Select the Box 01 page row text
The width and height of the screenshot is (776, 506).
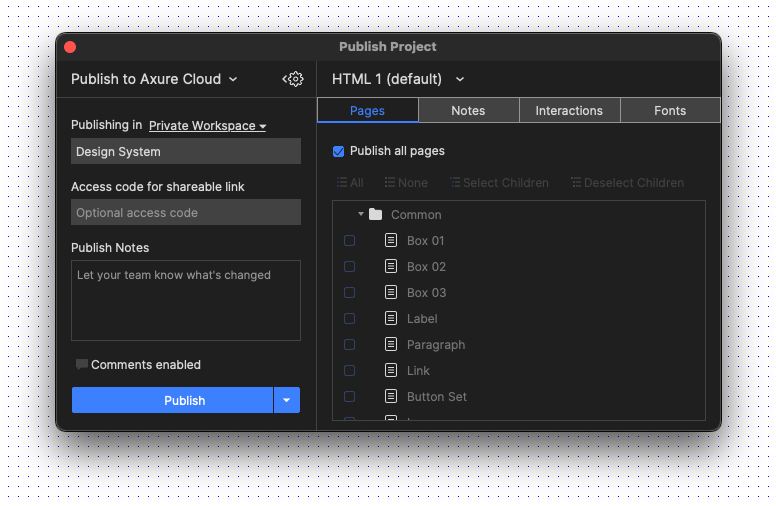[x=426, y=241]
